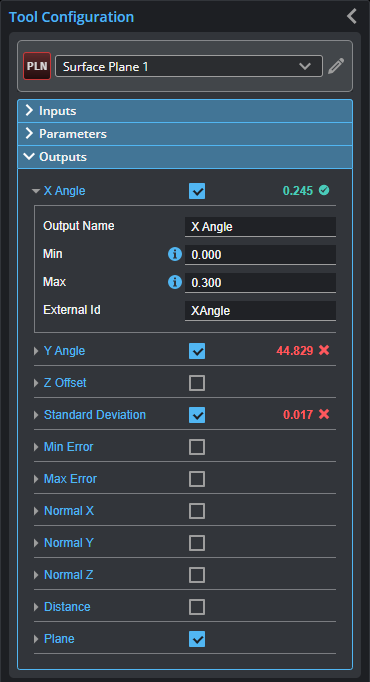Collapse the Tool Configuration panel arrow
The width and height of the screenshot is (370, 682).
[352, 16]
